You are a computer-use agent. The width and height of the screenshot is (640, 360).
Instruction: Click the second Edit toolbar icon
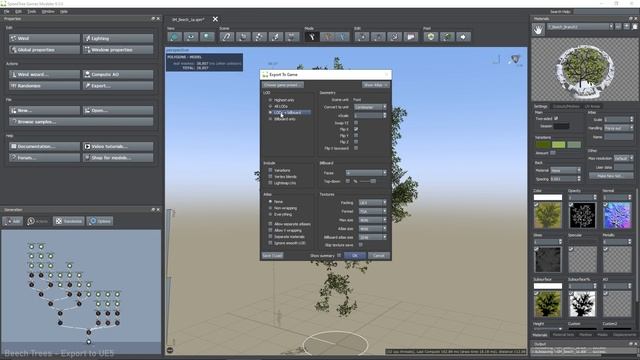pyautogui.click(x=378, y=37)
